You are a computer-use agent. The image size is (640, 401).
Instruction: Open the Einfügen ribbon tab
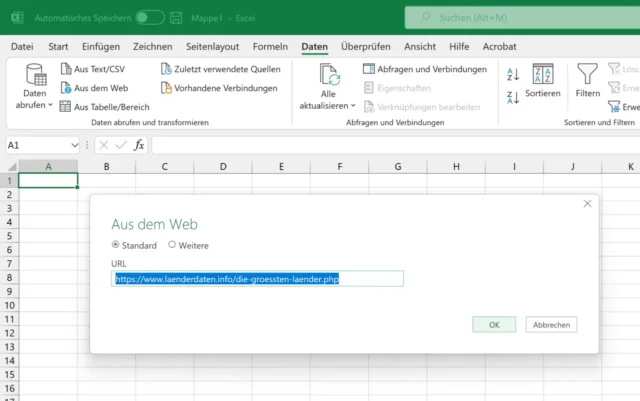coord(101,46)
